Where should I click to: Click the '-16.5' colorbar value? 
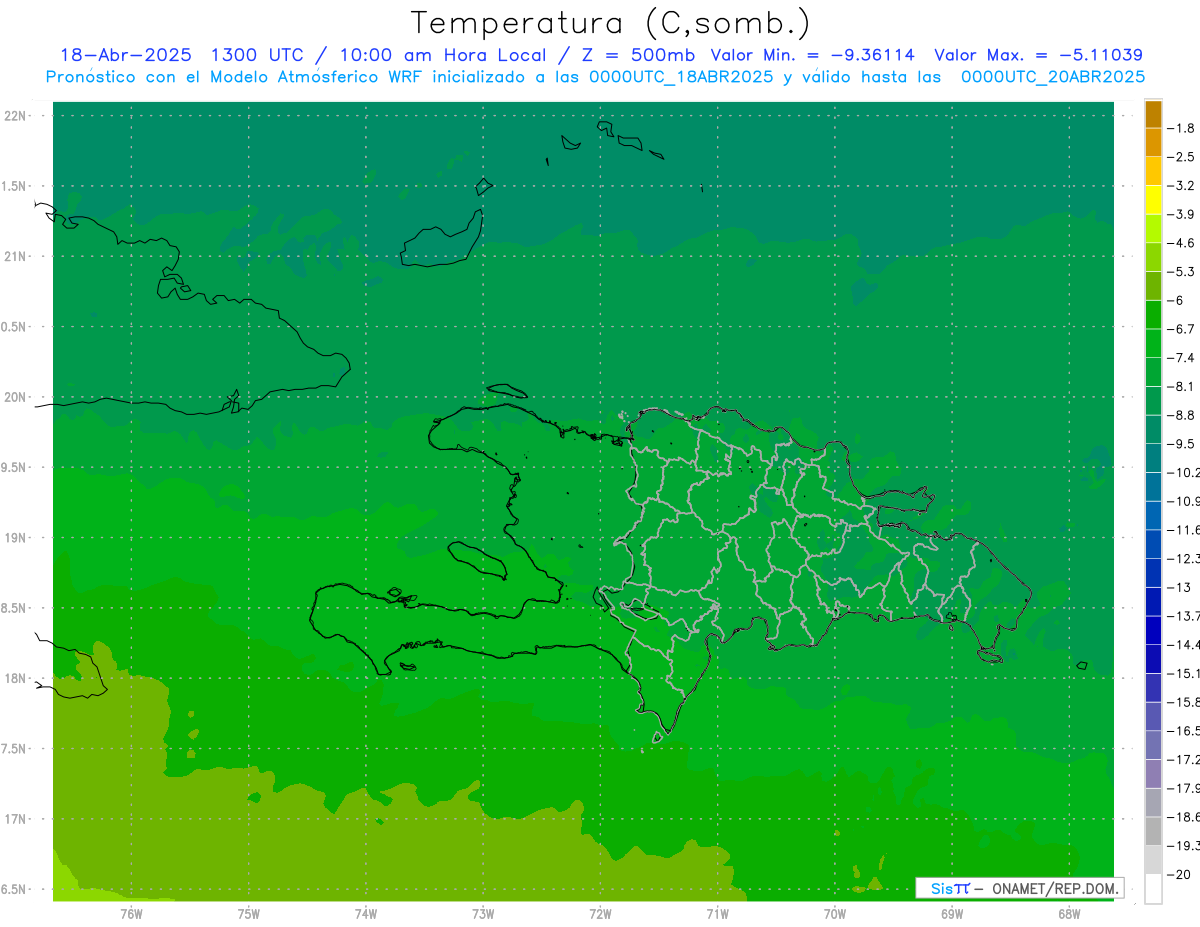(x=1185, y=730)
